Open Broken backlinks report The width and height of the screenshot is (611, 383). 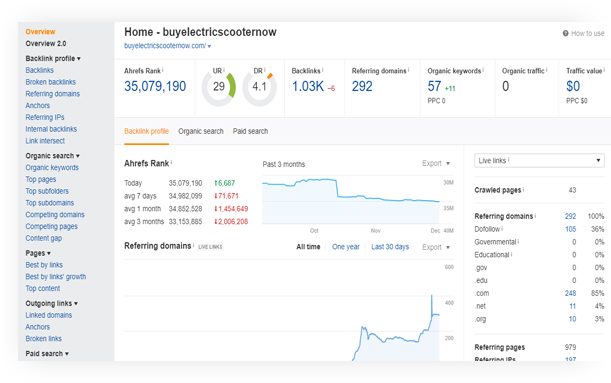click(x=51, y=82)
